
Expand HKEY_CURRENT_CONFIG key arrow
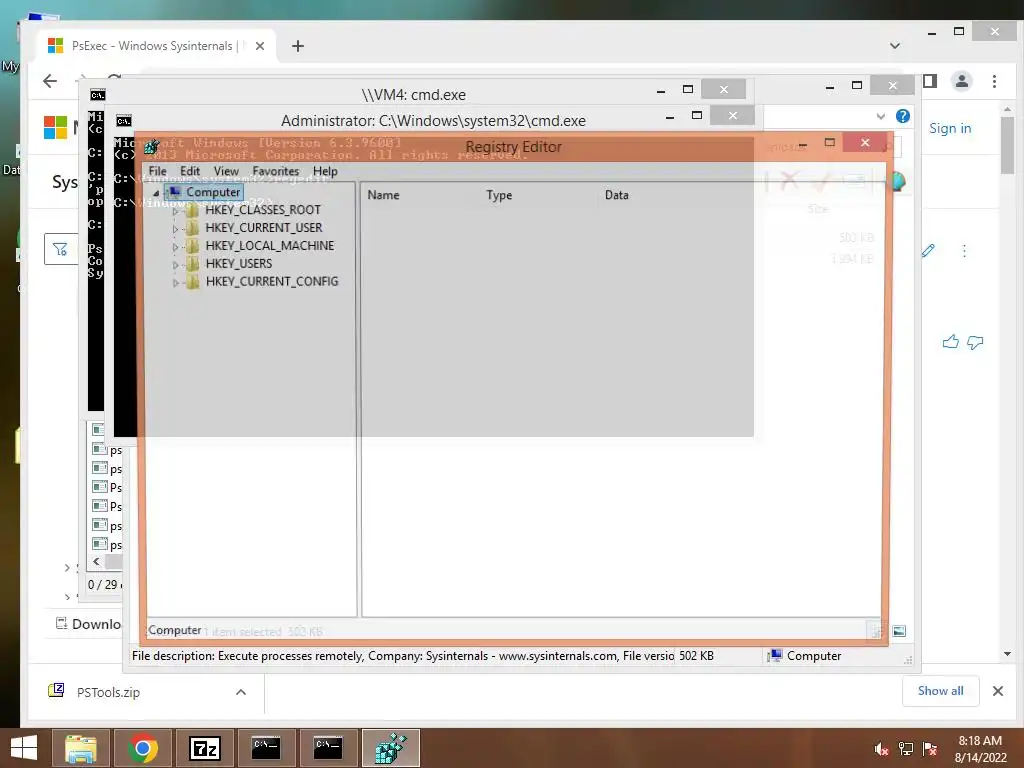(175, 283)
